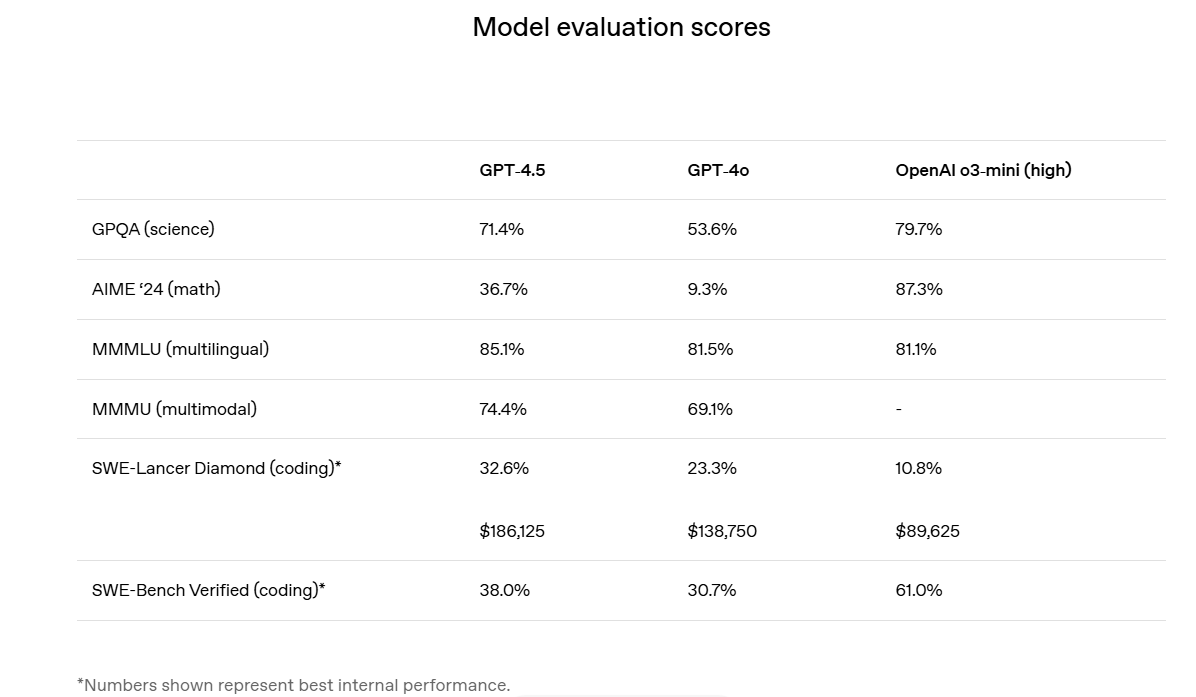Screen dimensions: 1196x697
Task: Click the "Model evaluation scores" title
Action: point(621,27)
